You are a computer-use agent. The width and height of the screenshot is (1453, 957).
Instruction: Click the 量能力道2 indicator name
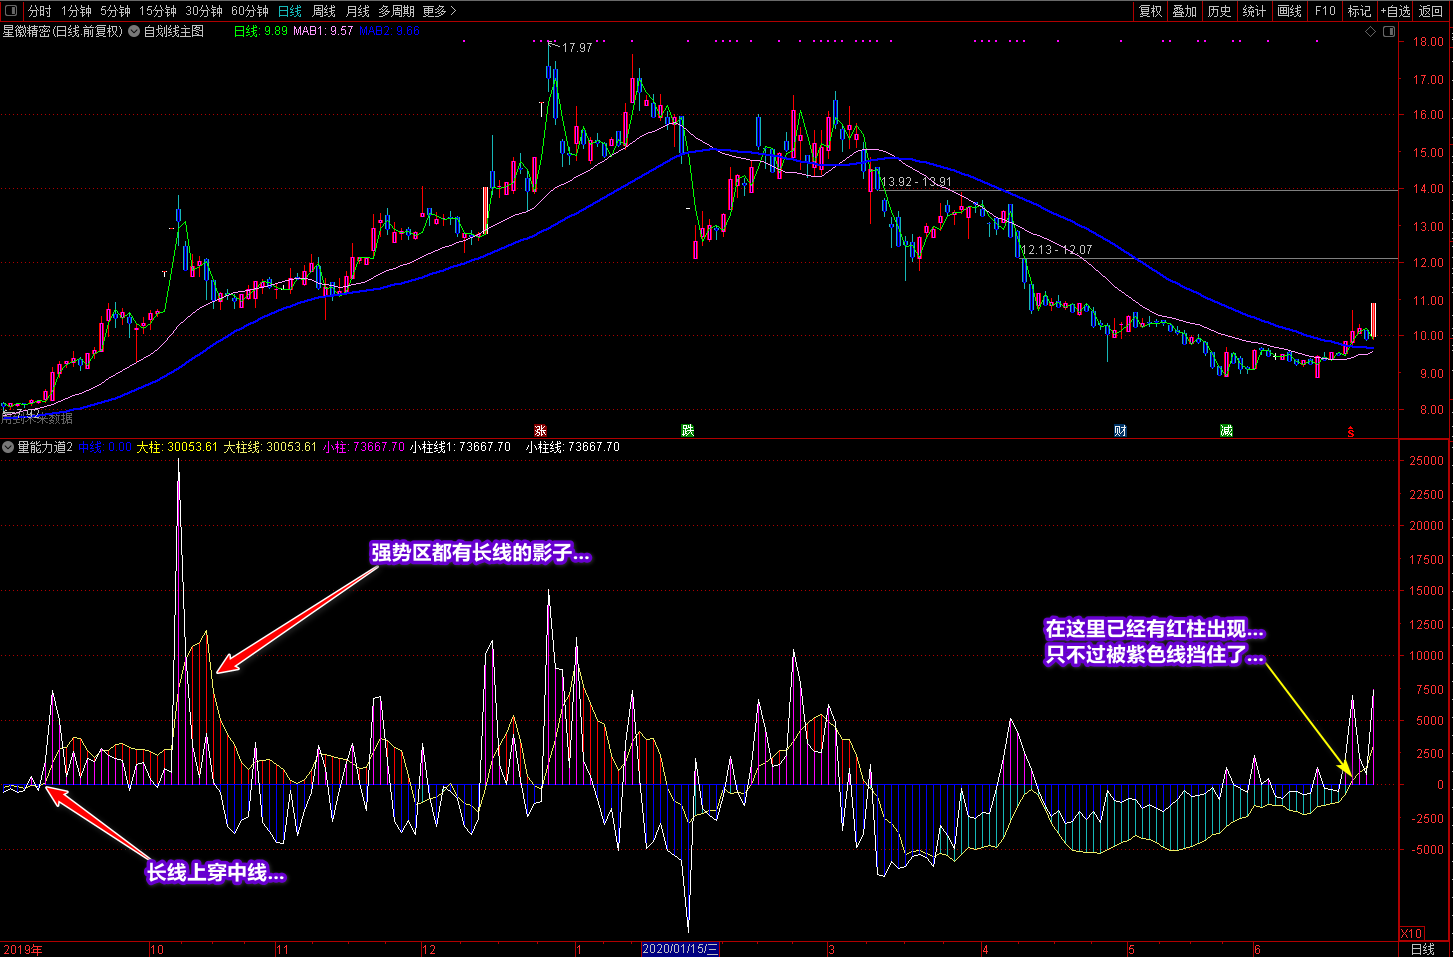[45, 447]
